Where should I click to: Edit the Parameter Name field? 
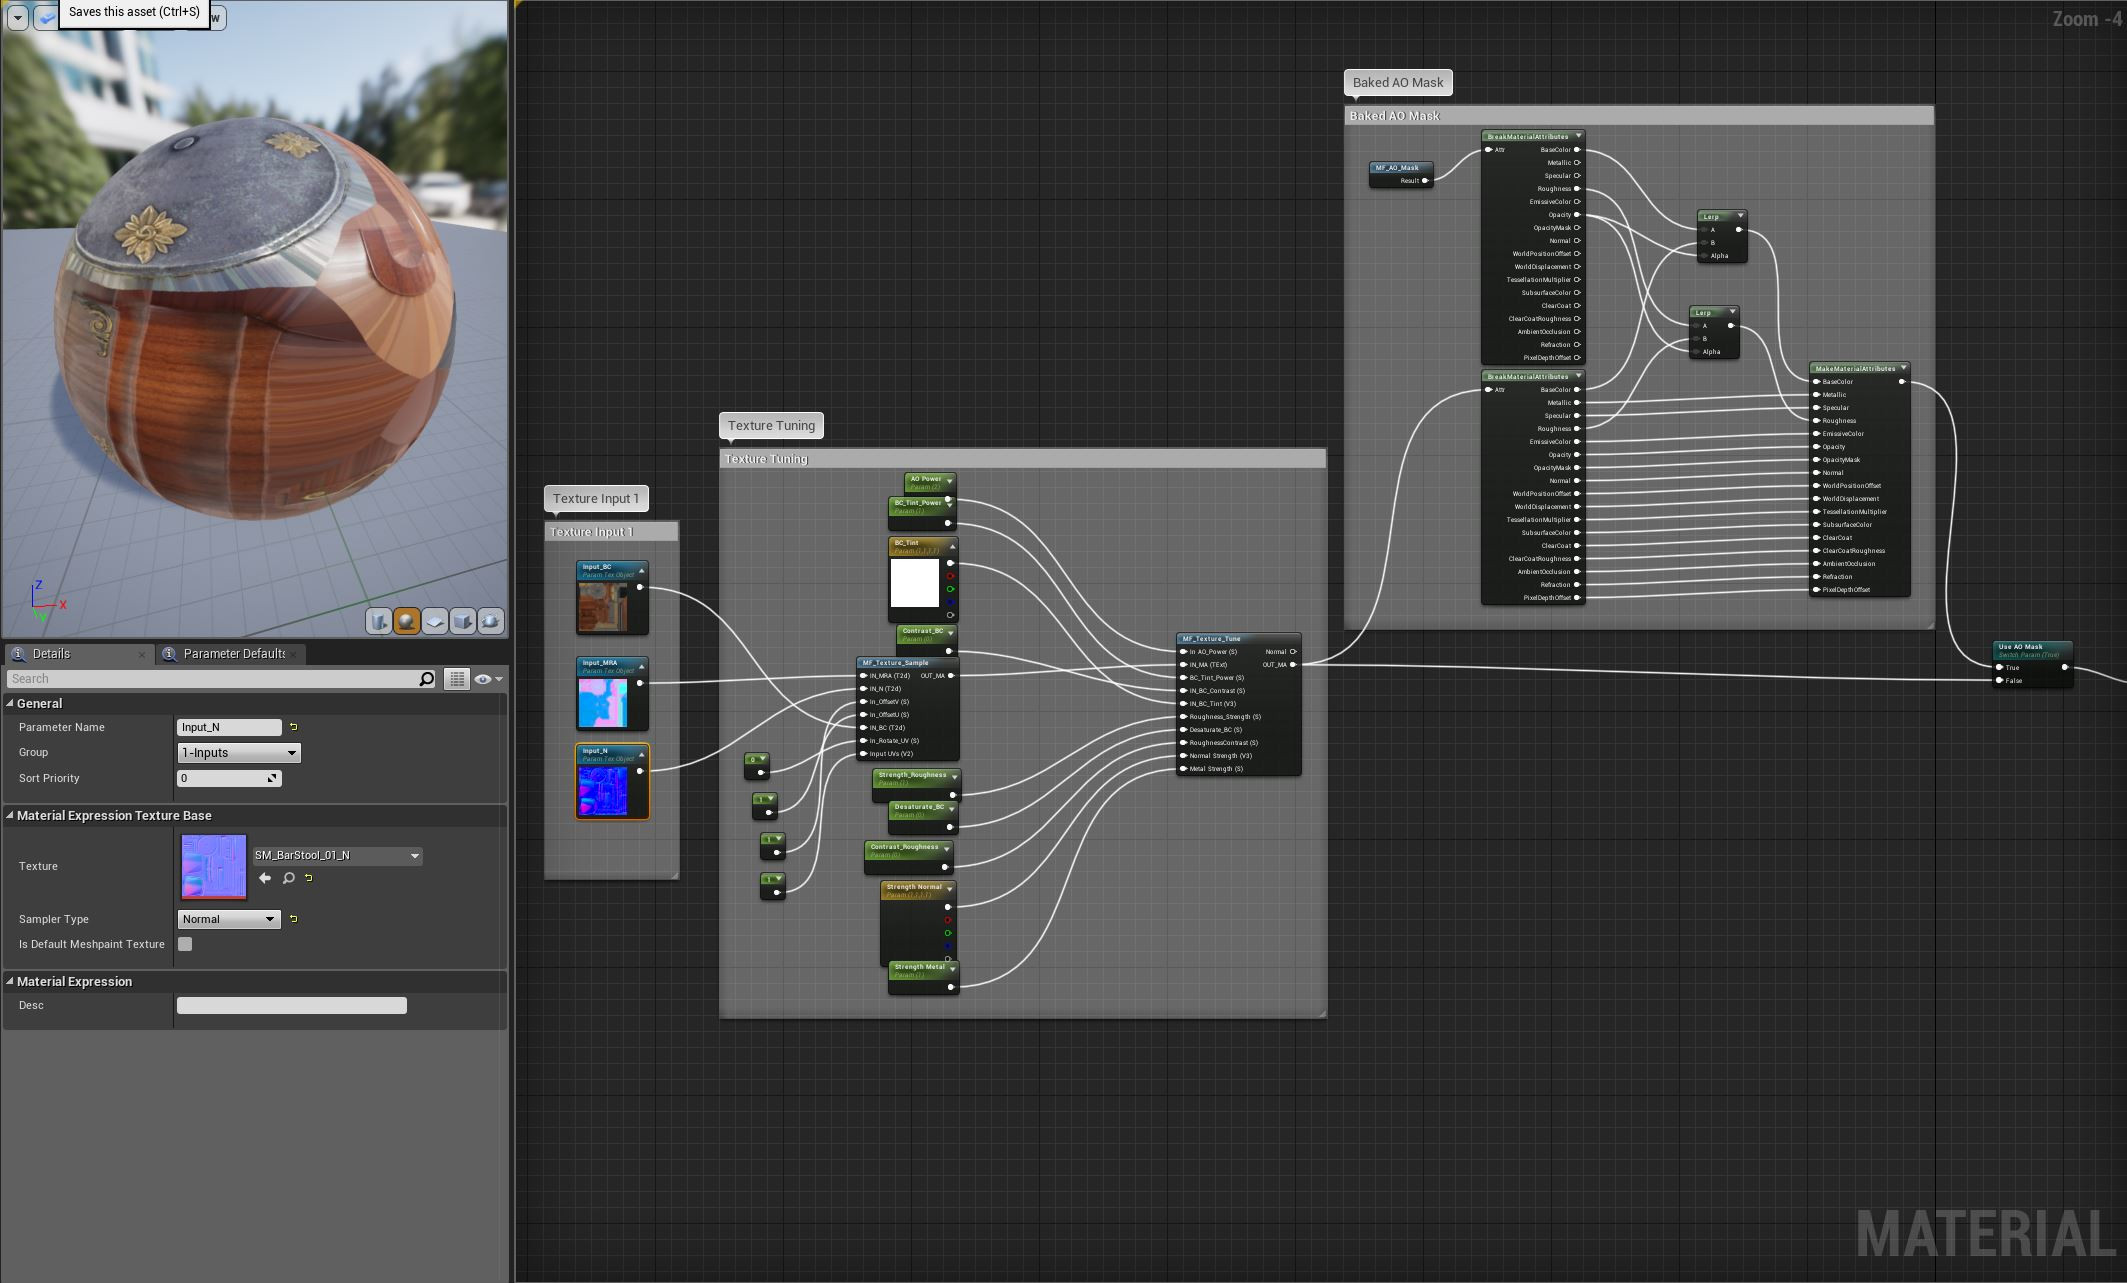[229, 727]
